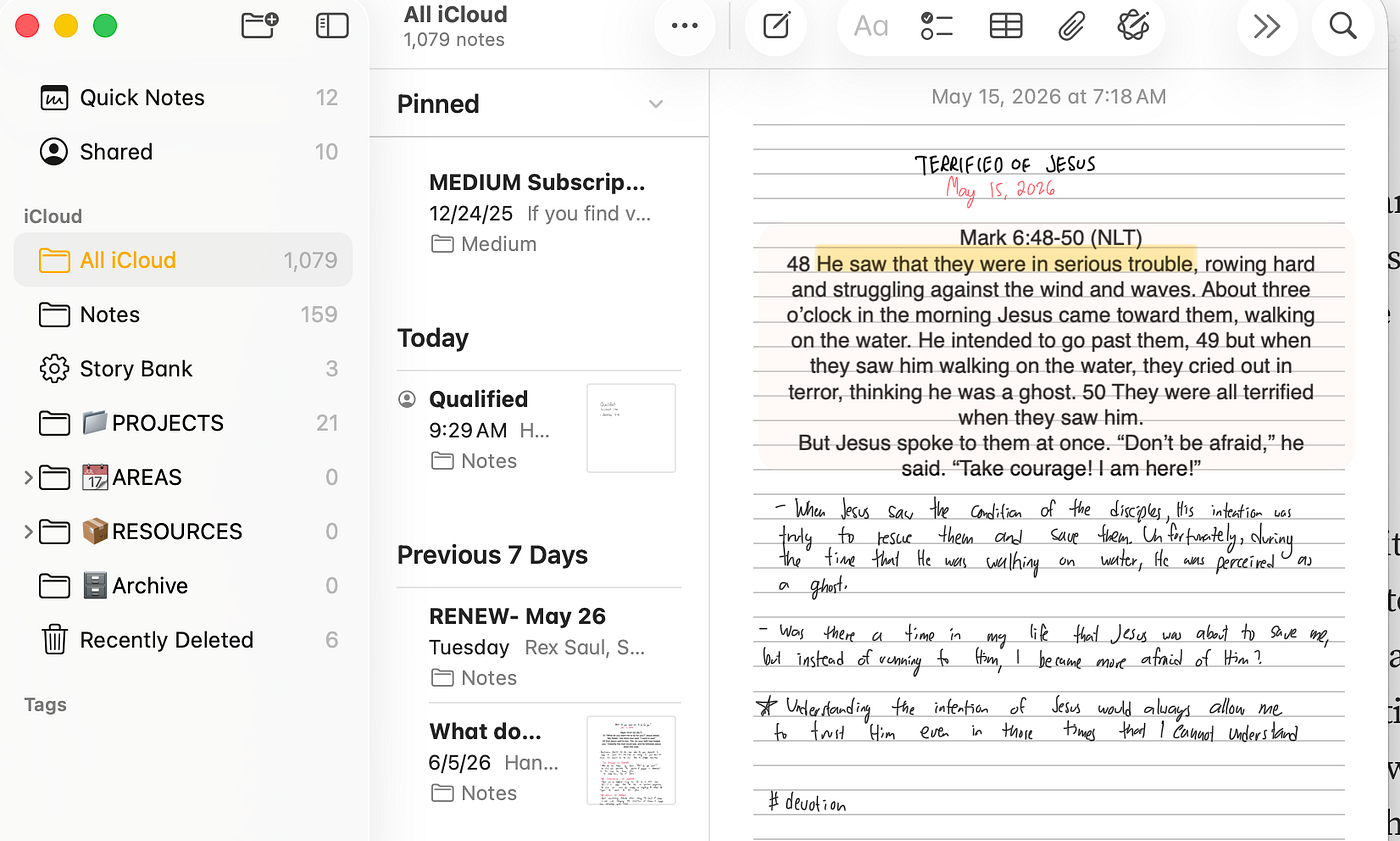
Task: Open the Qualified note from today
Action: coord(540,428)
